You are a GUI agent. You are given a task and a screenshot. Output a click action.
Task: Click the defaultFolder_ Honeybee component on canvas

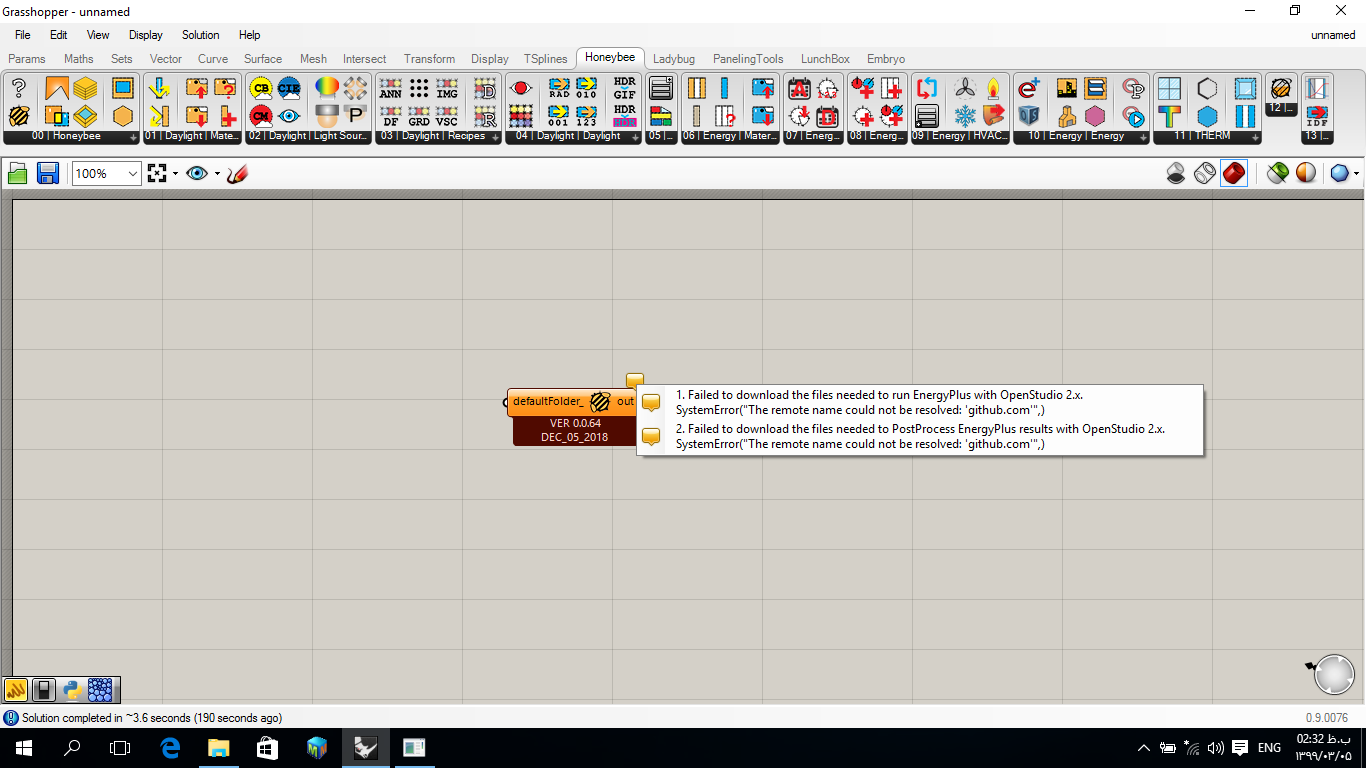click(572, 402)
